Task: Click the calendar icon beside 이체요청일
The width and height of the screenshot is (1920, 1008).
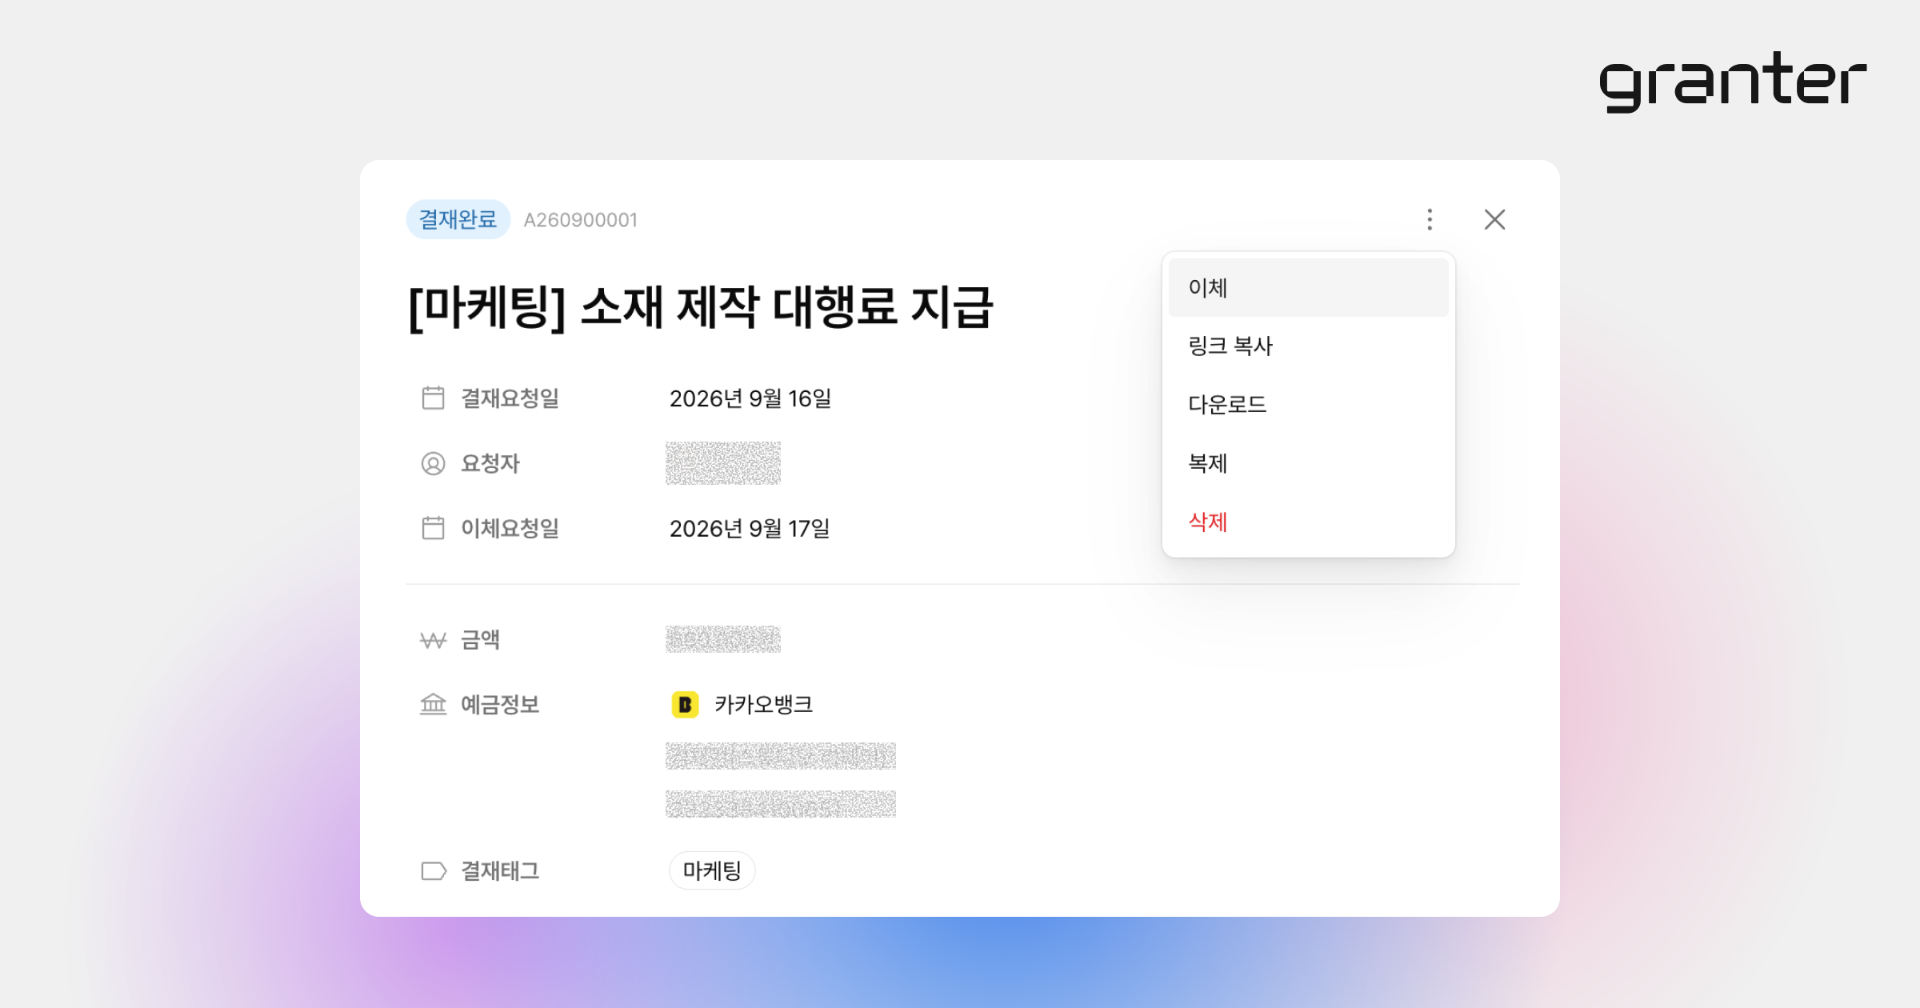Action: pos(433,528)
